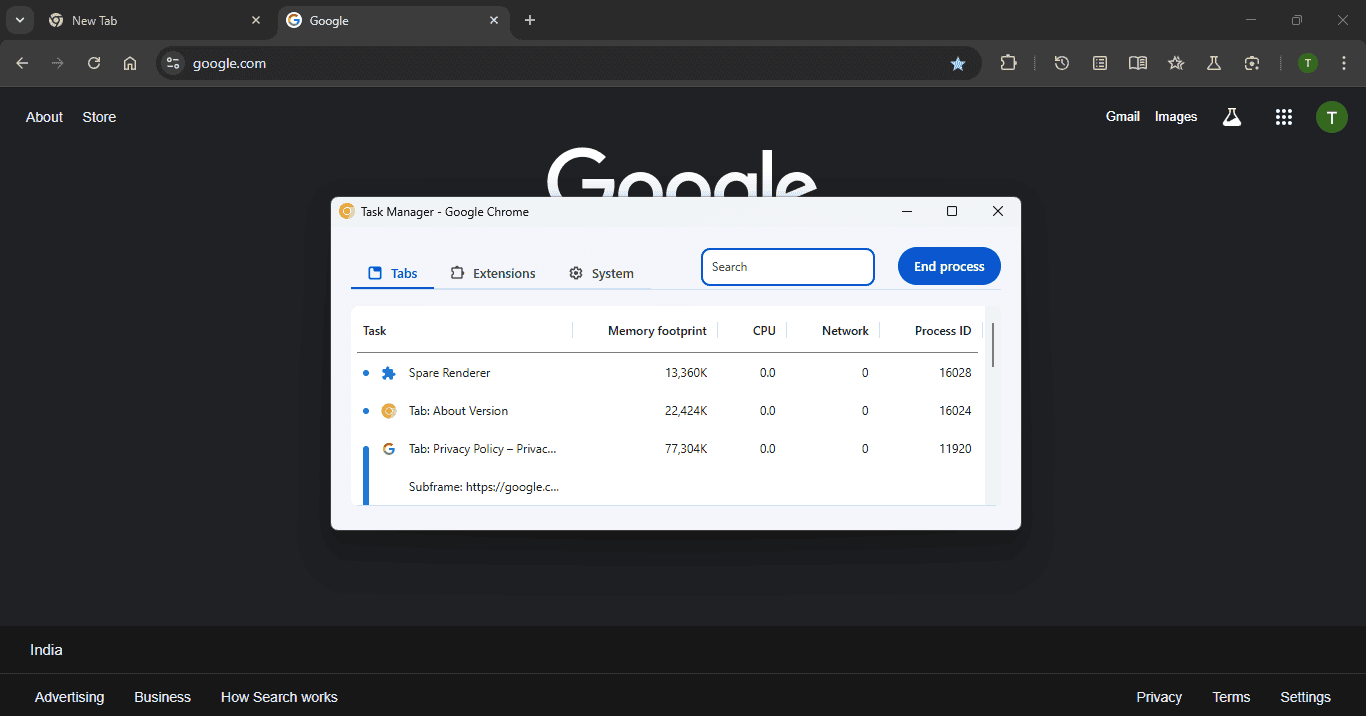
Task: View site information icon in address bar
Action: point(173,63)
